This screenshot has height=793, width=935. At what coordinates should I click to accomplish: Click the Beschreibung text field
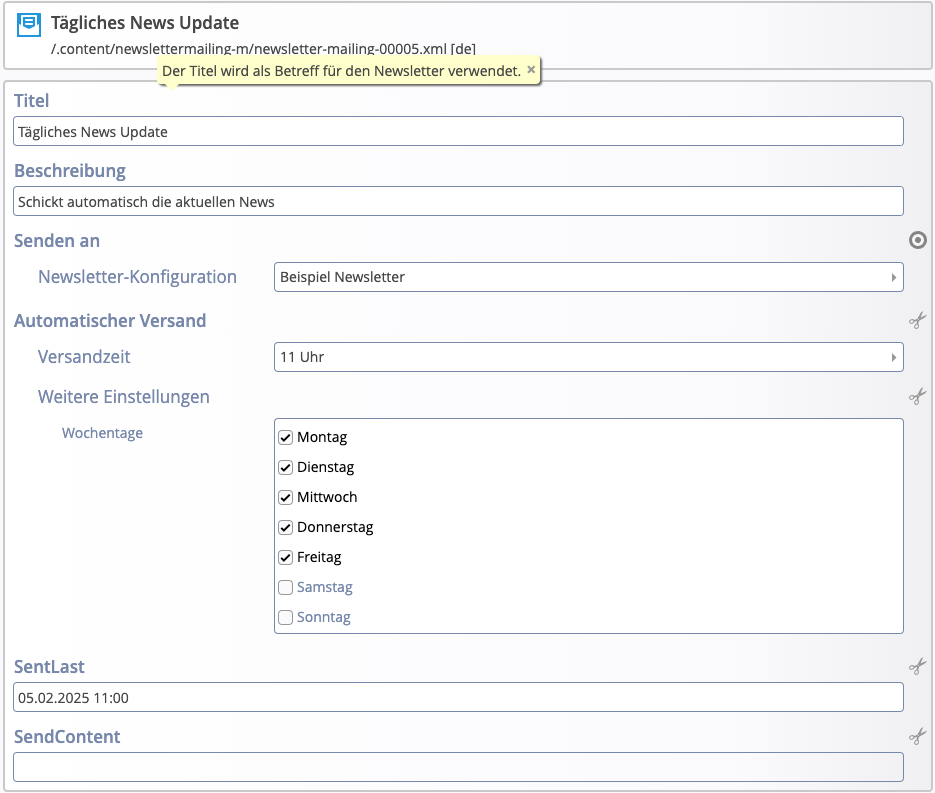(458, 202)
